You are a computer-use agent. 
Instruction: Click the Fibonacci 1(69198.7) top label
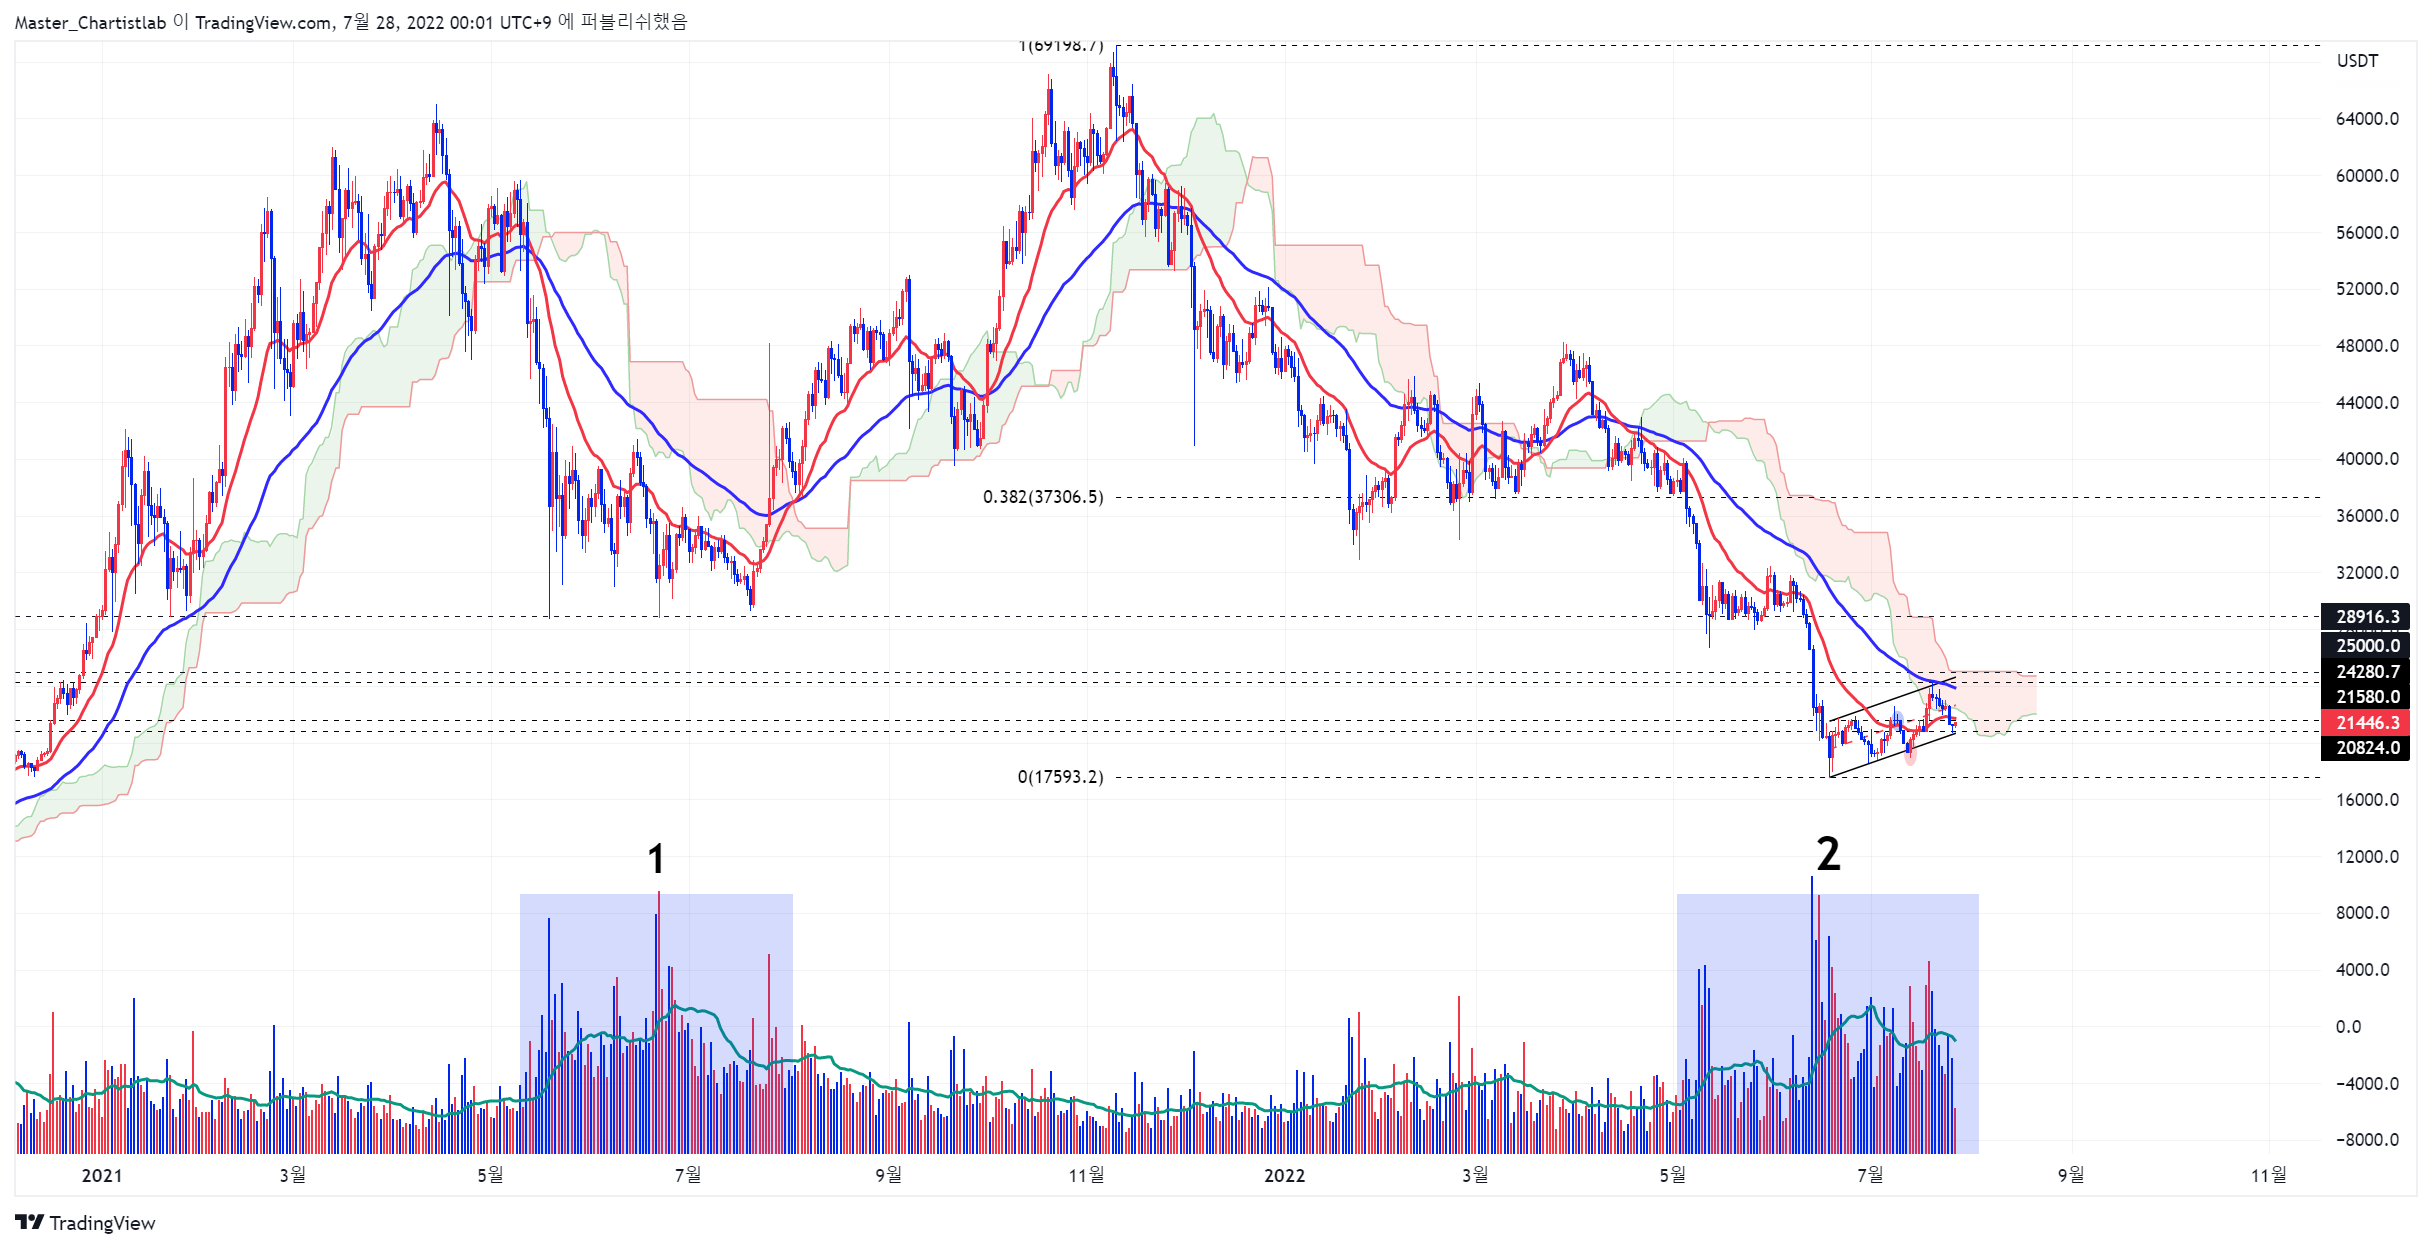[1061, 46]
